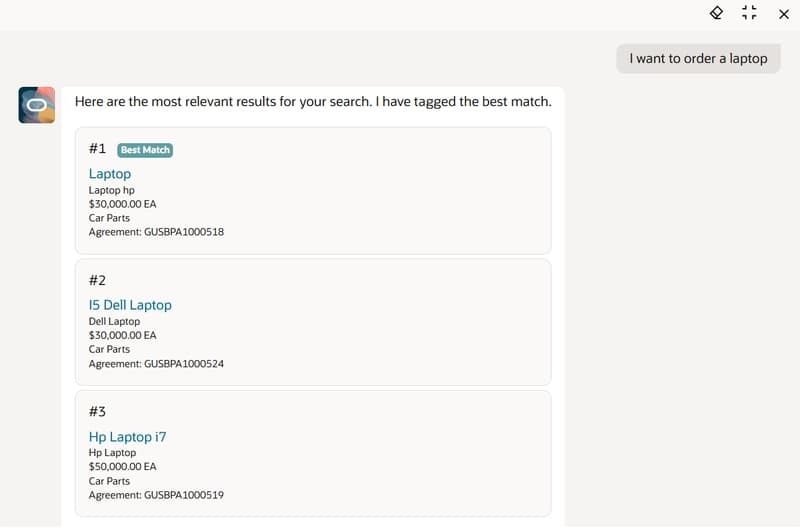Click the Car Parts category under Hp Laptop

(109, 481)
